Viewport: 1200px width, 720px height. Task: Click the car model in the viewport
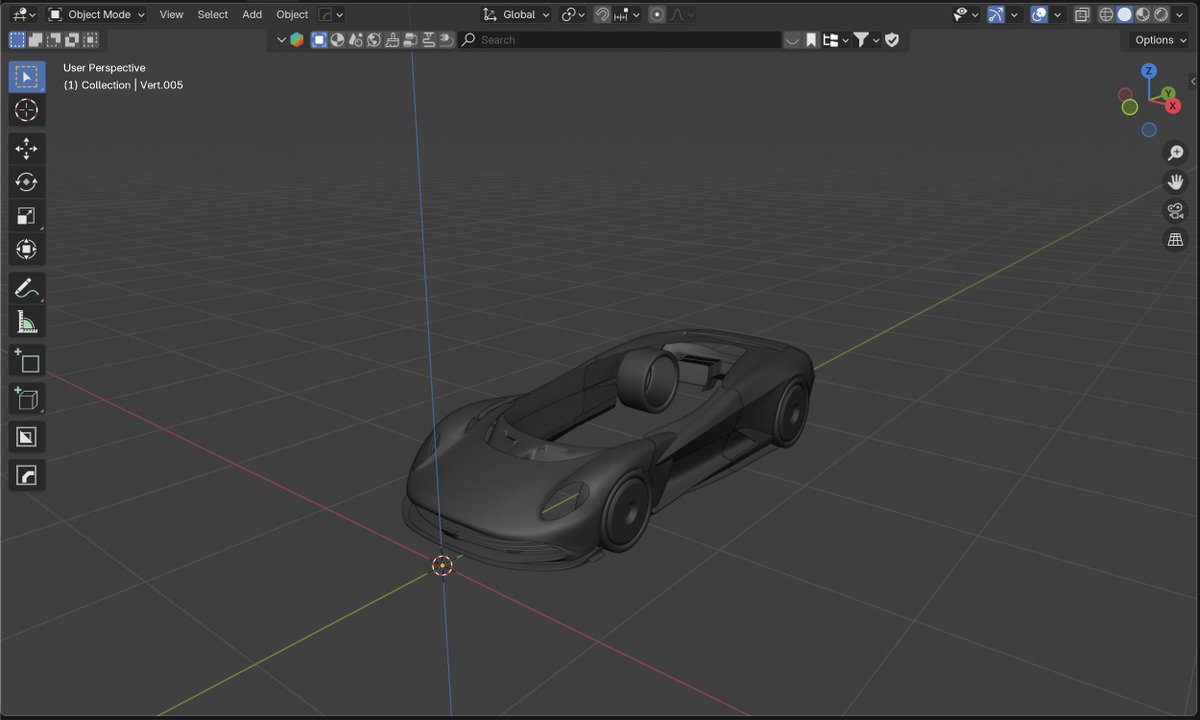point(610,450)
